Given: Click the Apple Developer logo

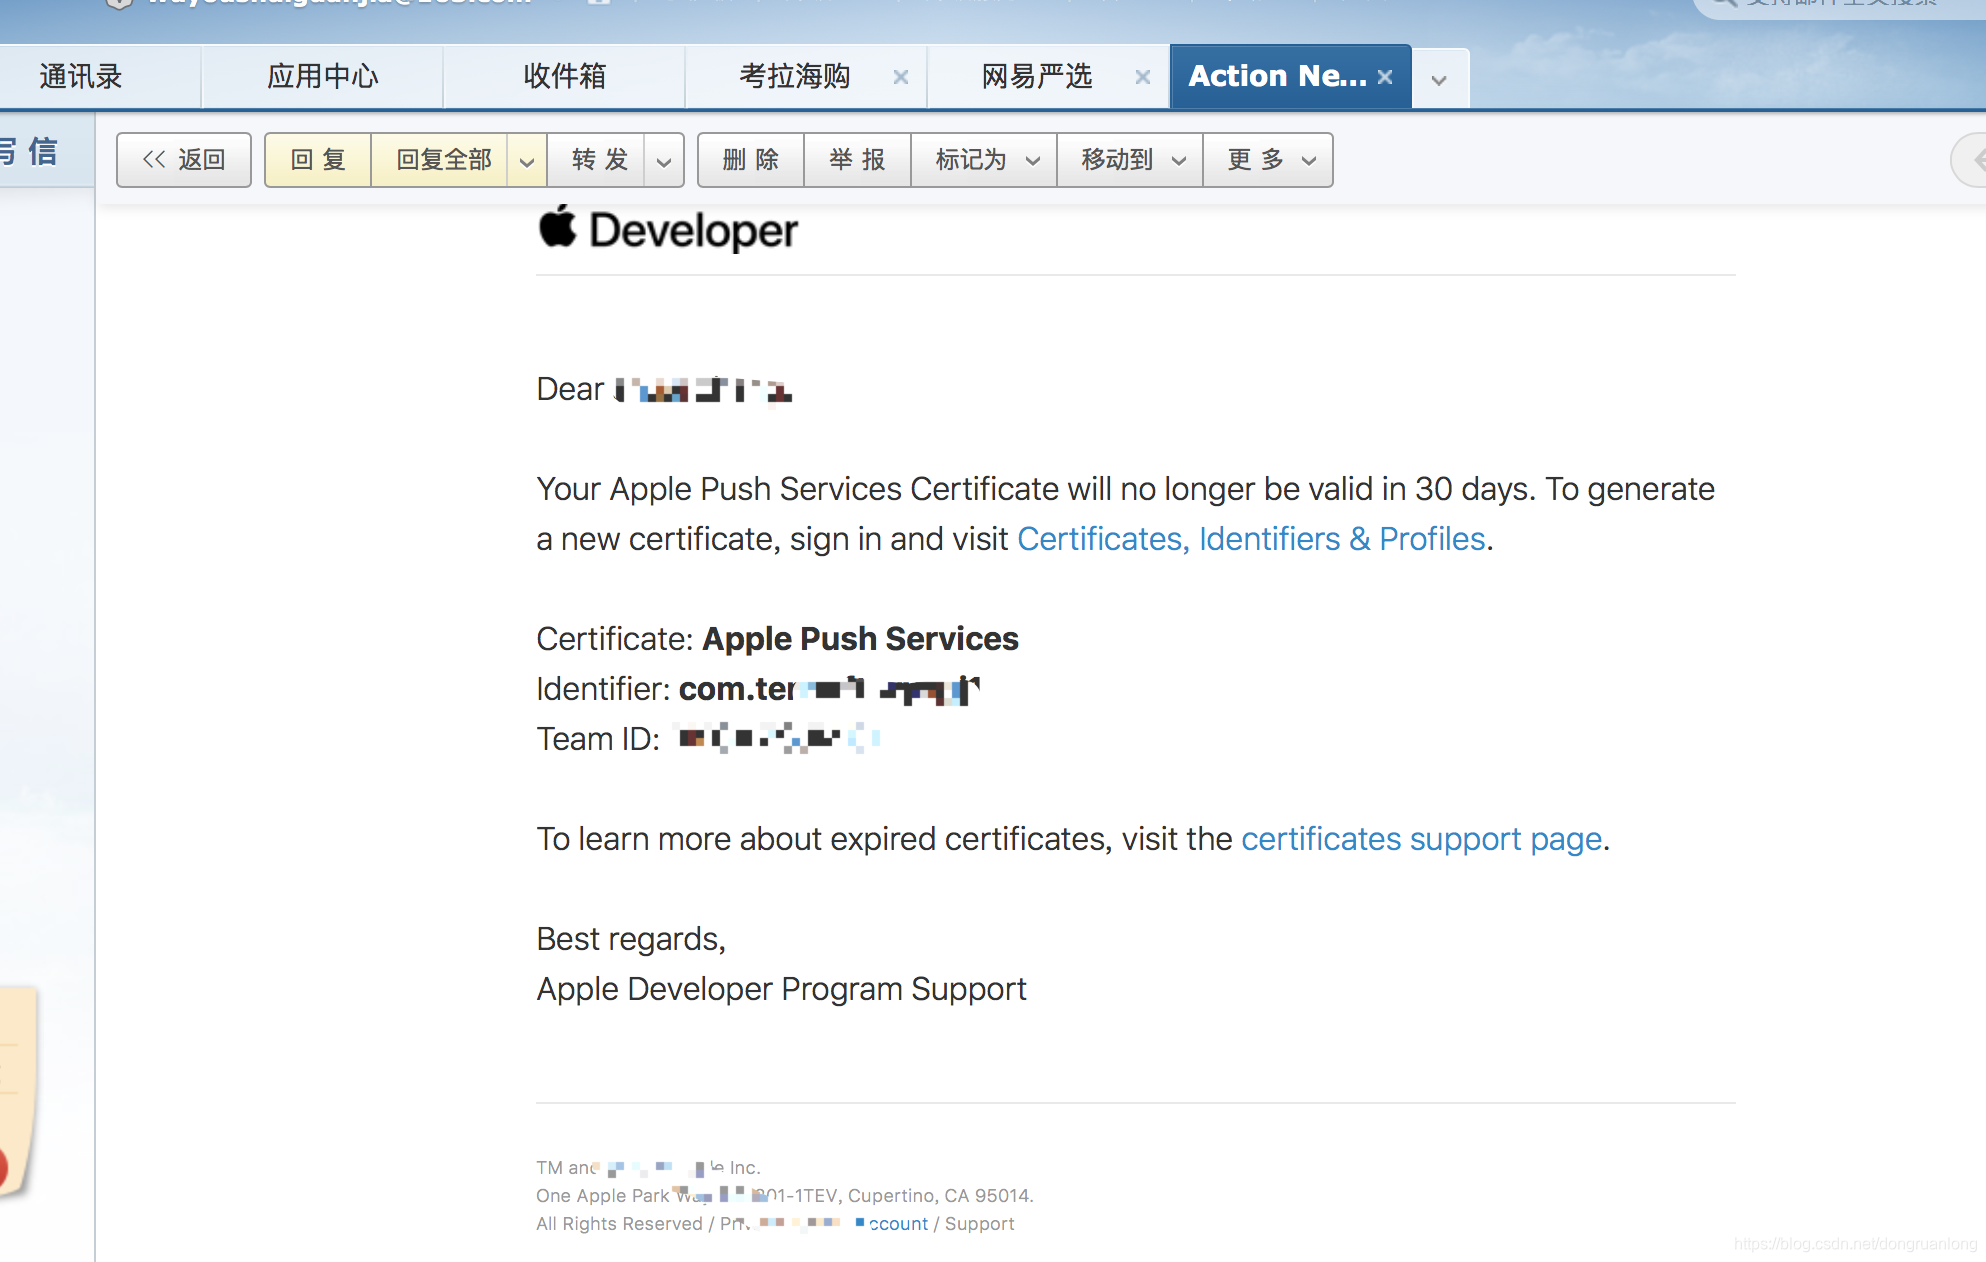Looking at the screenshot, I should pos(667,230).
